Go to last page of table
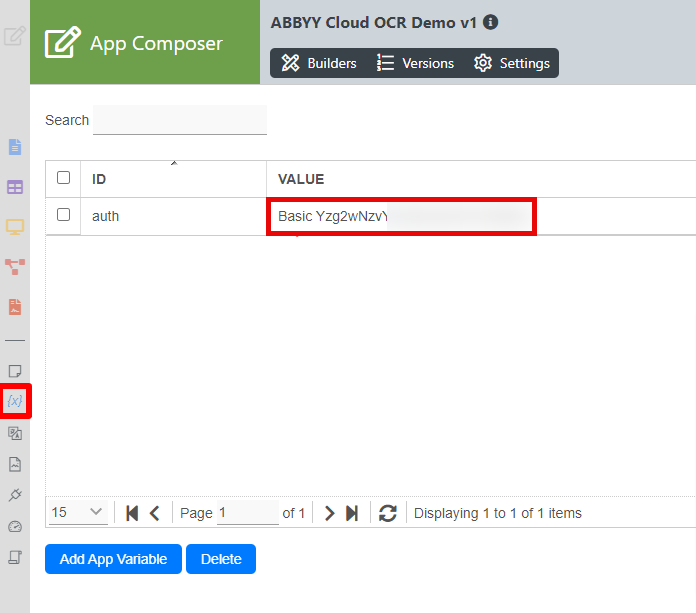The width and height of the screenshot is (696, 613). tap(352, 513)
